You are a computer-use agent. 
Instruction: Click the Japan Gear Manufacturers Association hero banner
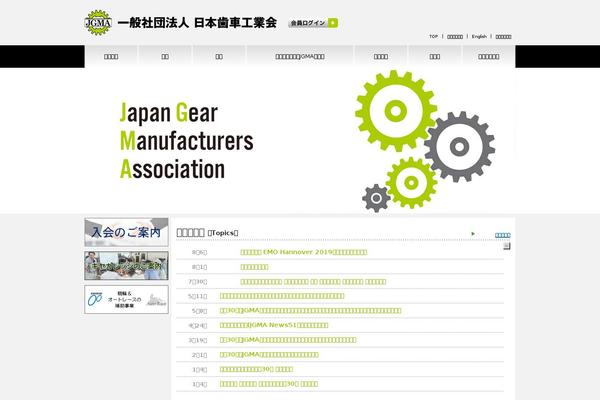coord(300,140)
